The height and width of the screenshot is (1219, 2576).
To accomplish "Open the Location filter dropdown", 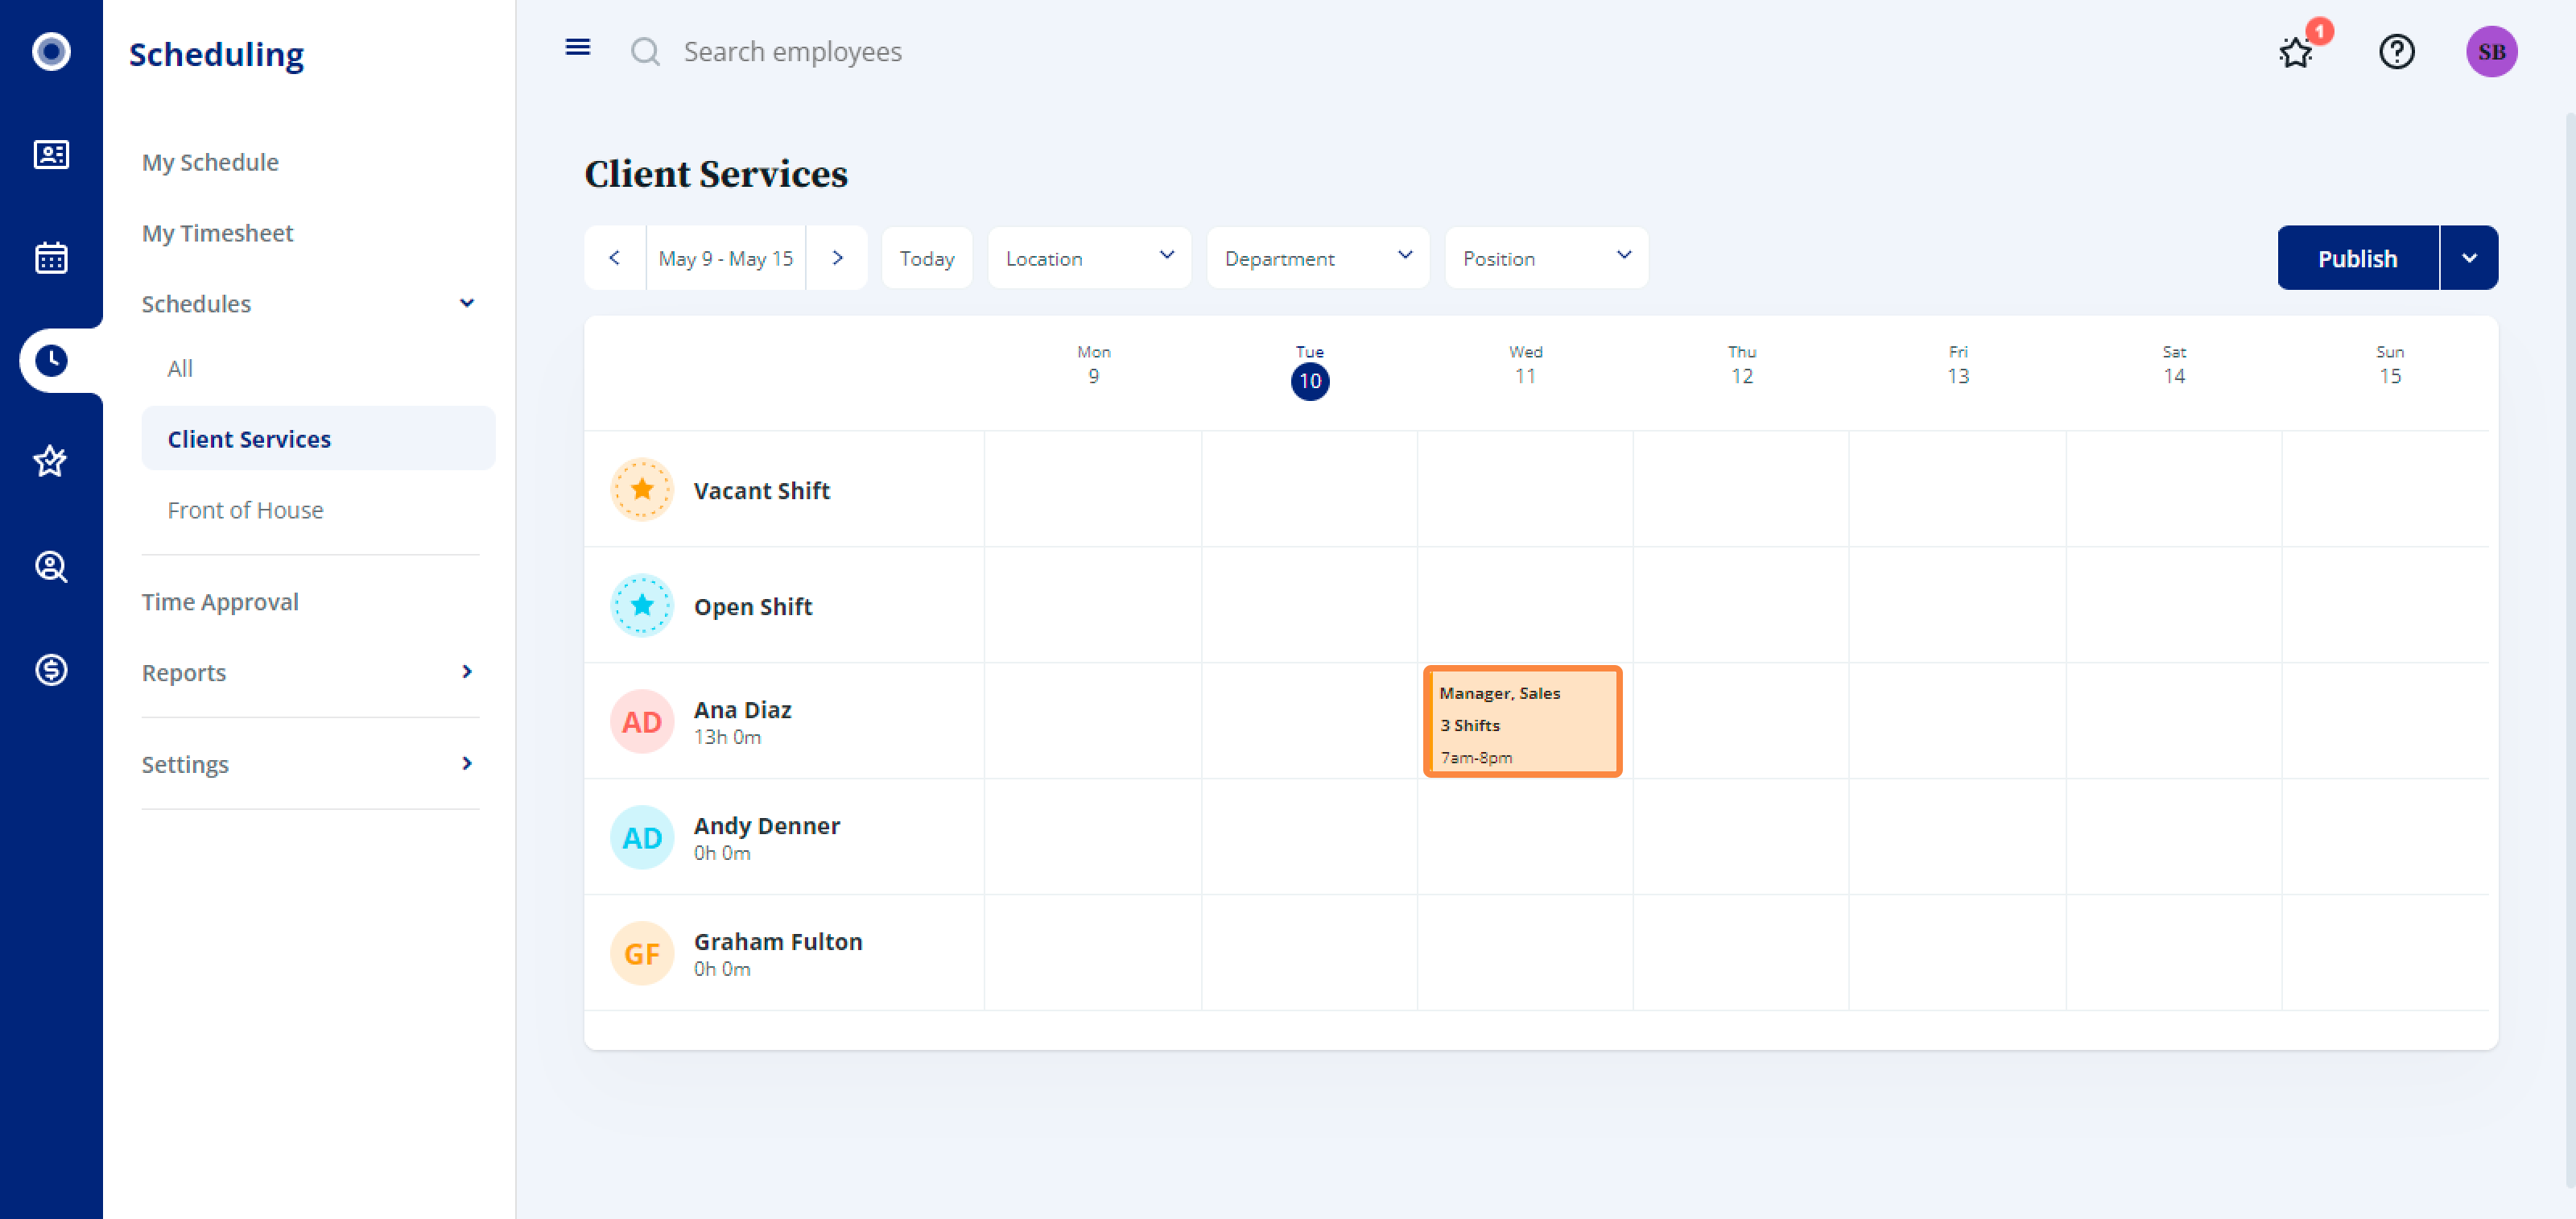I will [1089, 258].
